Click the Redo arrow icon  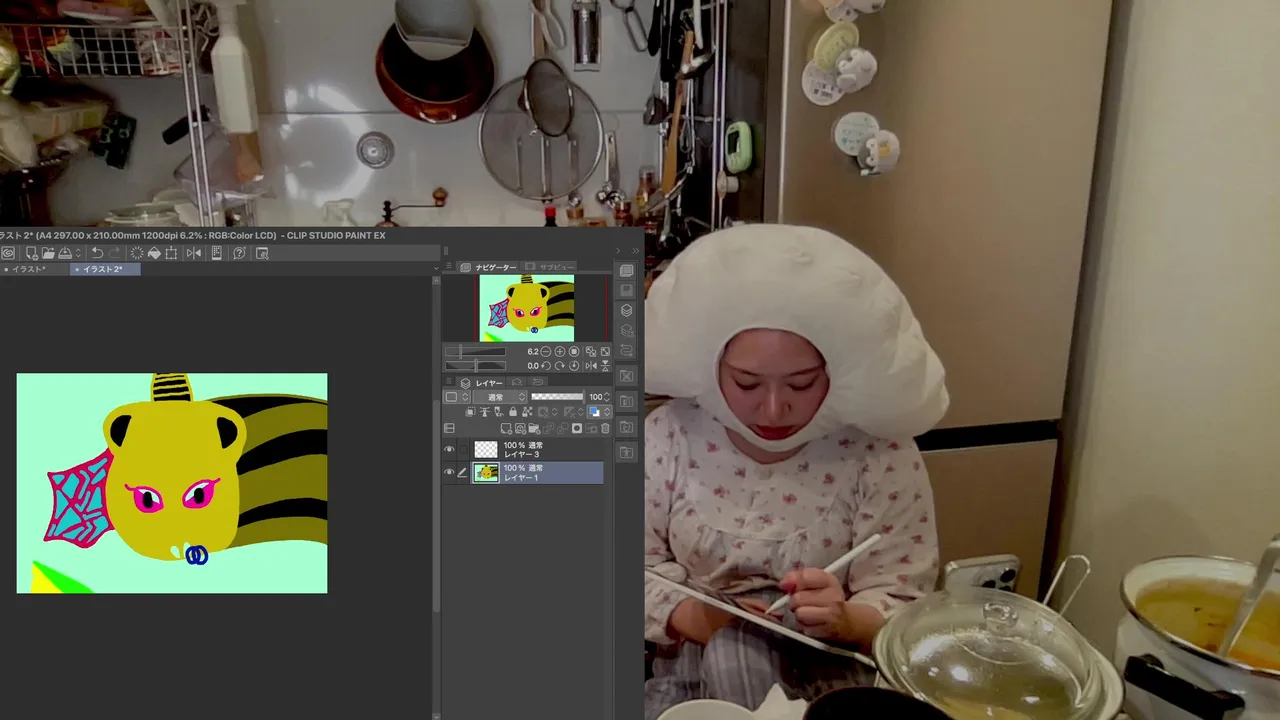pyautogui.click(x=114, y=253)
